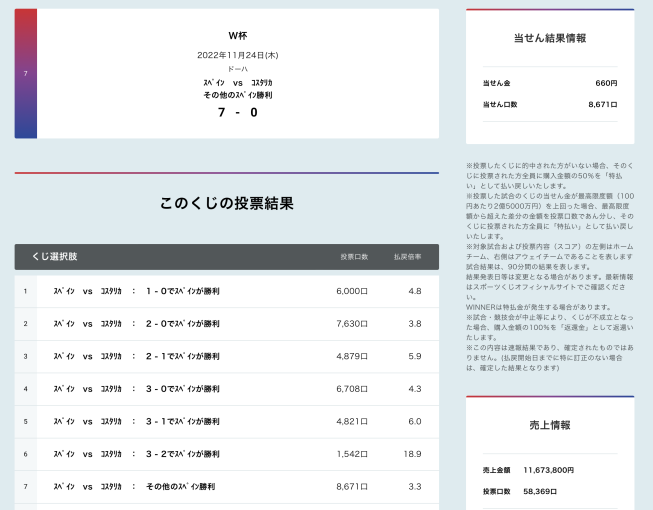Click the 当せん結果情報 panel heading
This screenshot has height=510, width=653.
coord(549,38)
